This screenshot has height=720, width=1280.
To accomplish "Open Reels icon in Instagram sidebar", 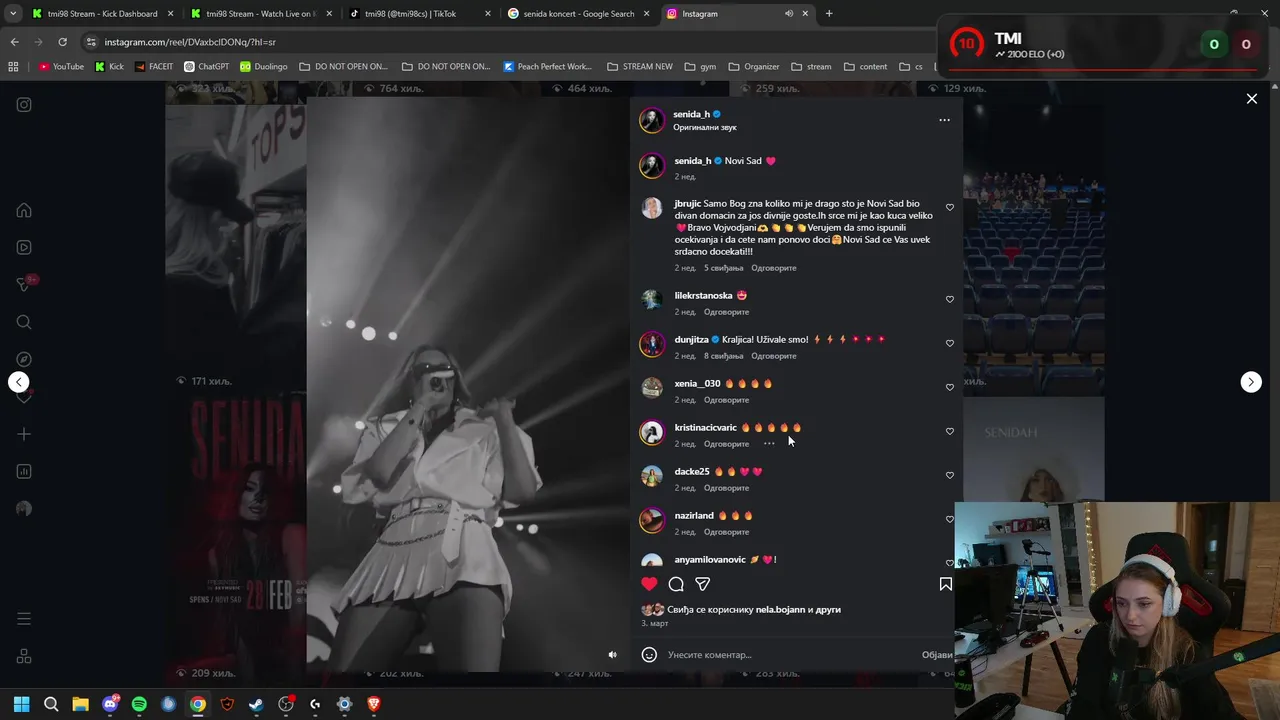I will click(24, 248).
